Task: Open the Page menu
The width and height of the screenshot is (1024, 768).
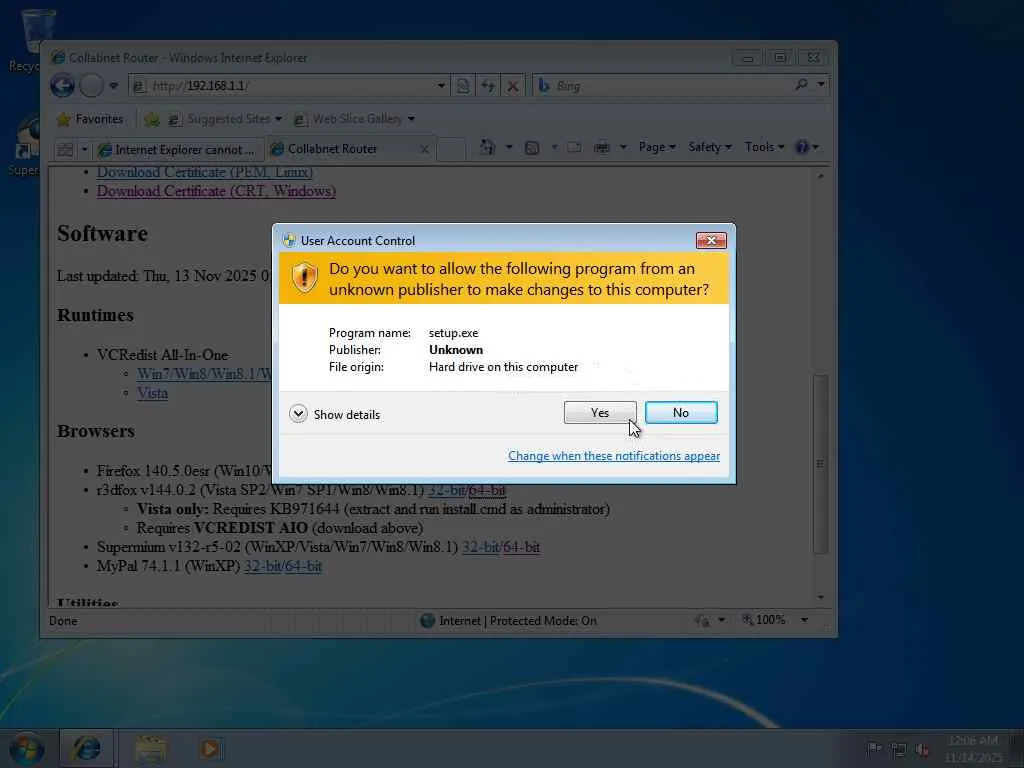Action: point(656,147)
